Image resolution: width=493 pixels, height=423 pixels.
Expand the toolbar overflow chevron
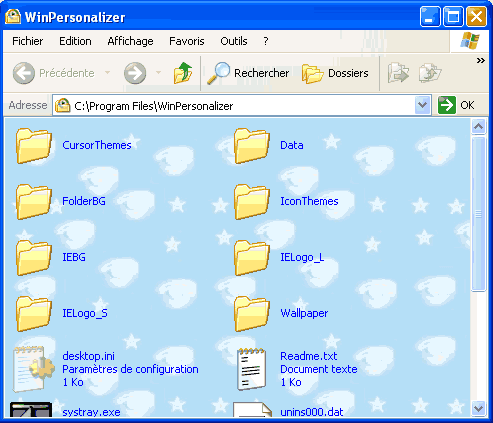[x=480, y=60]
